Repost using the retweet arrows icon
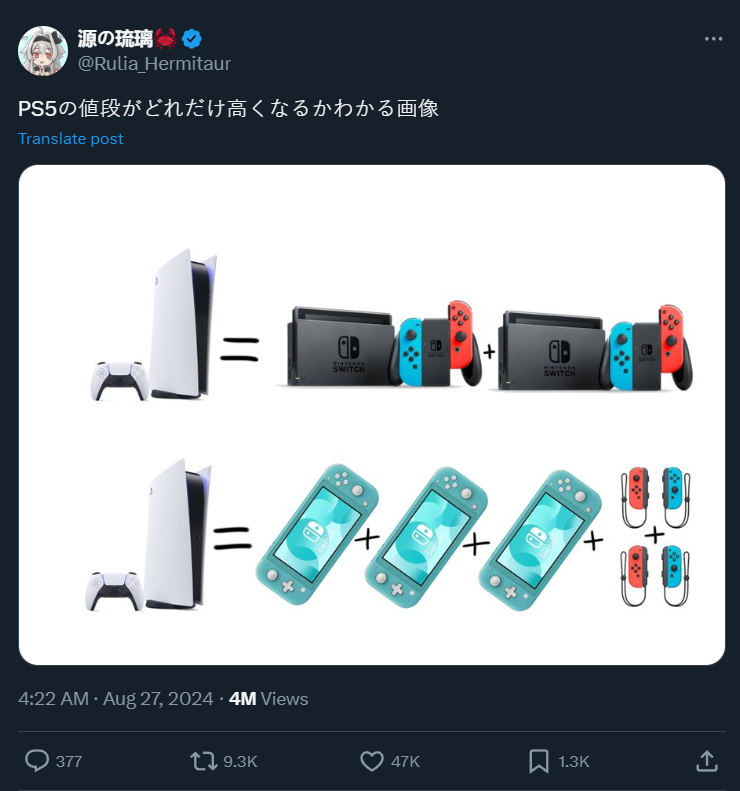The height and width of the screenshot is (791, 740). coord(203,761)
